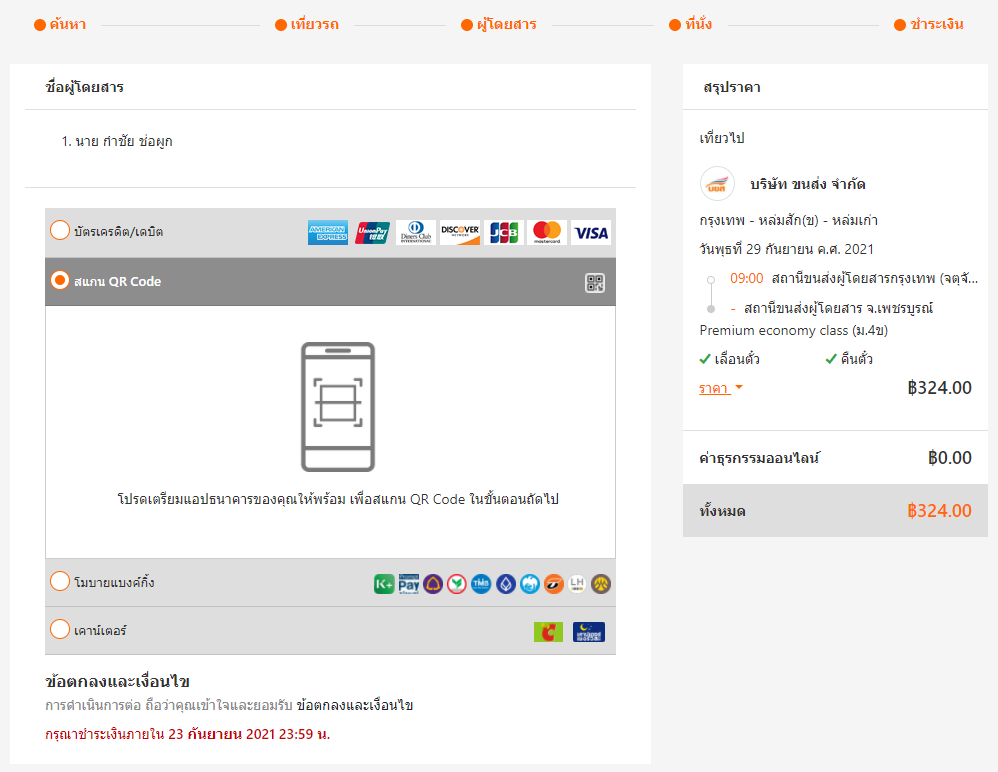Click the Big C counter logo
The width and height of the screenshot is (998, 772).
tap(548, 632)
